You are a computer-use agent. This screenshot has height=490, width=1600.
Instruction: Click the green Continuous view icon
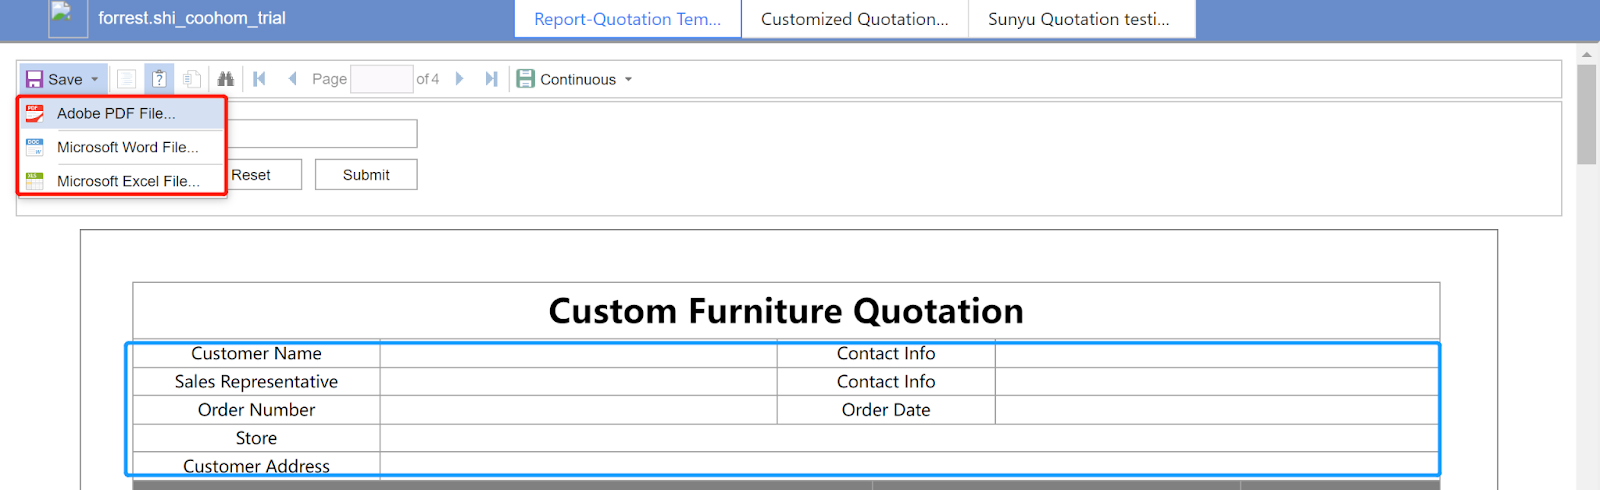[526, 79]
